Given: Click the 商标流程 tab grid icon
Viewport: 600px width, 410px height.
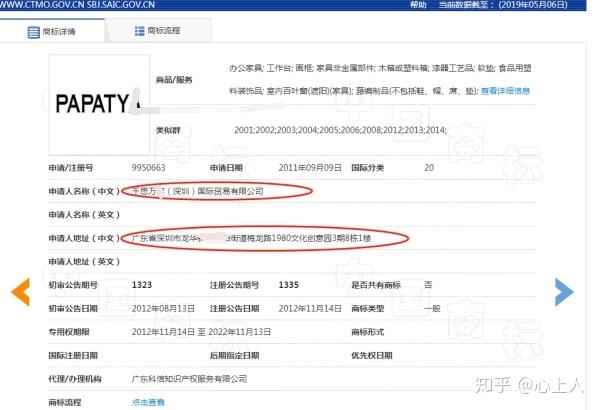Looking at the screenshot, I should (139, 31).
